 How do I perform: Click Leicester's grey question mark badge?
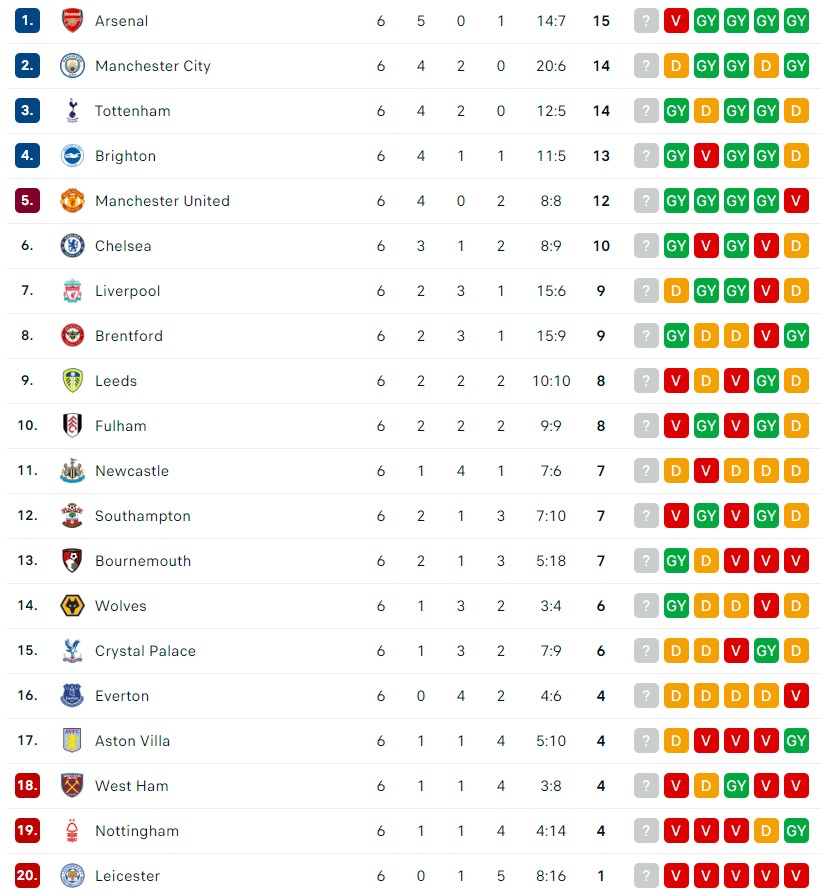pos(647,876)
